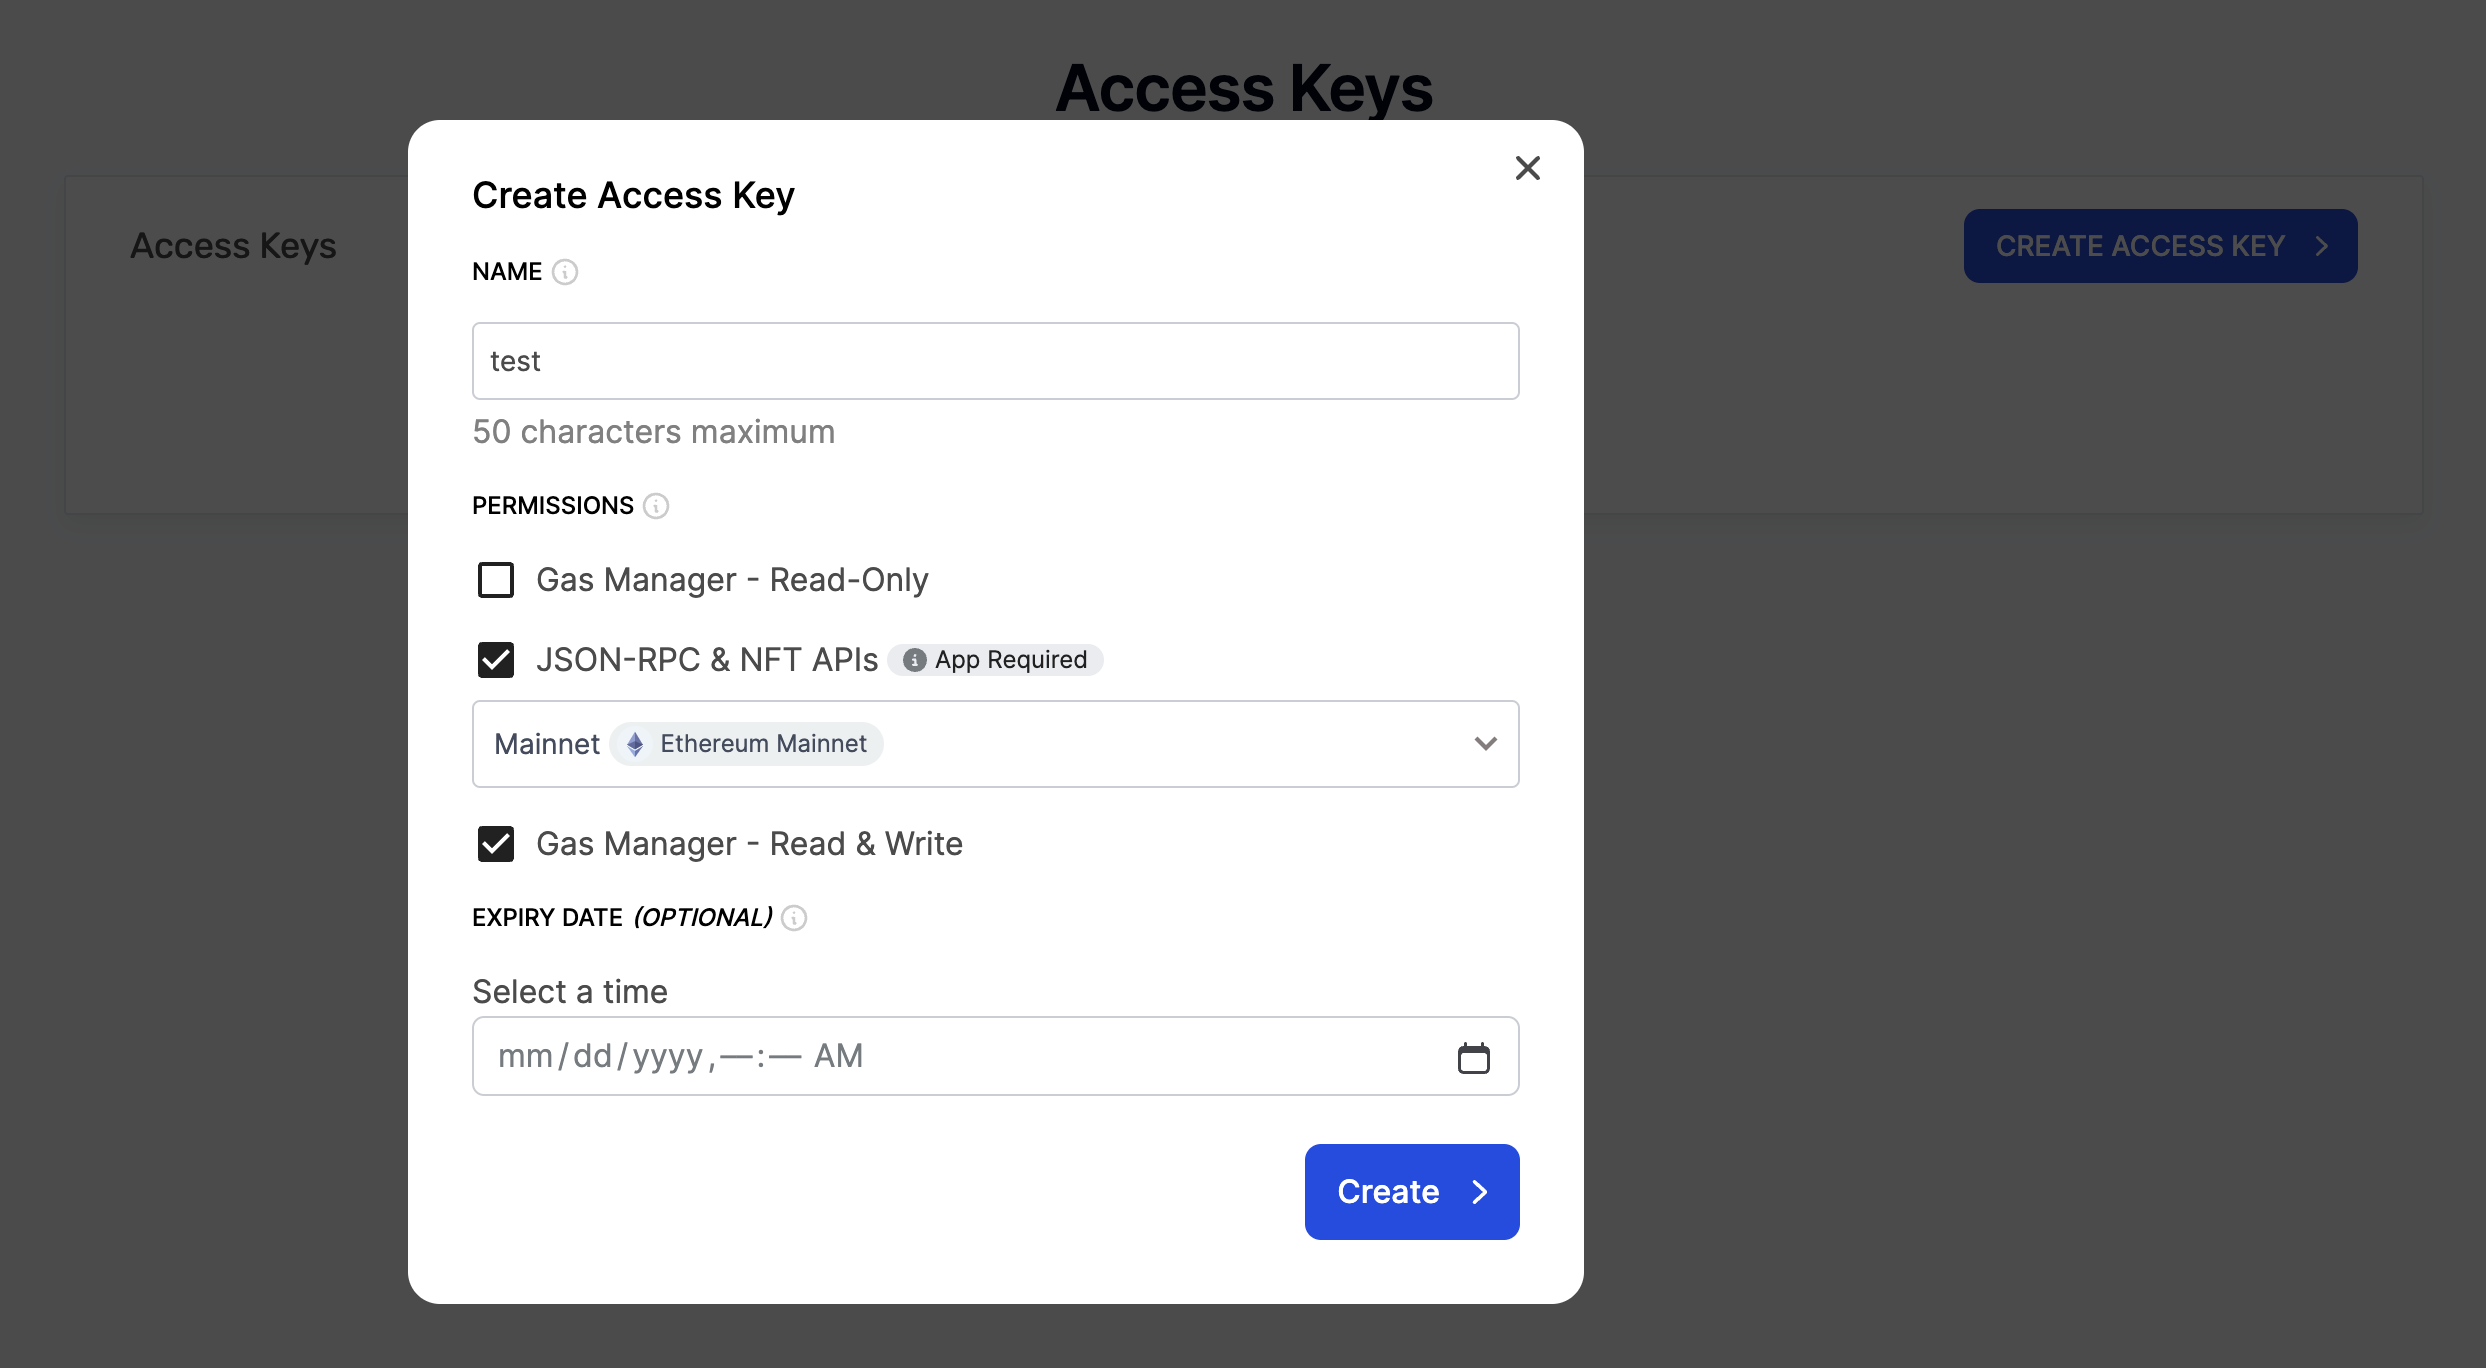The height and width of the screenshot is (1368, 2486).
Task: Open the calendar picker icon
Action: point(1473,1057)
